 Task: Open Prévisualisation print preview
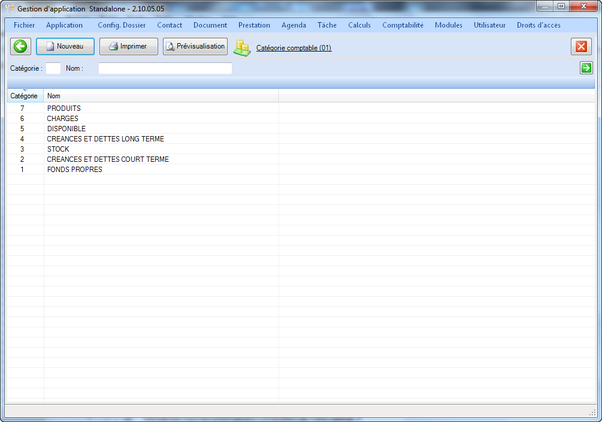195,47
